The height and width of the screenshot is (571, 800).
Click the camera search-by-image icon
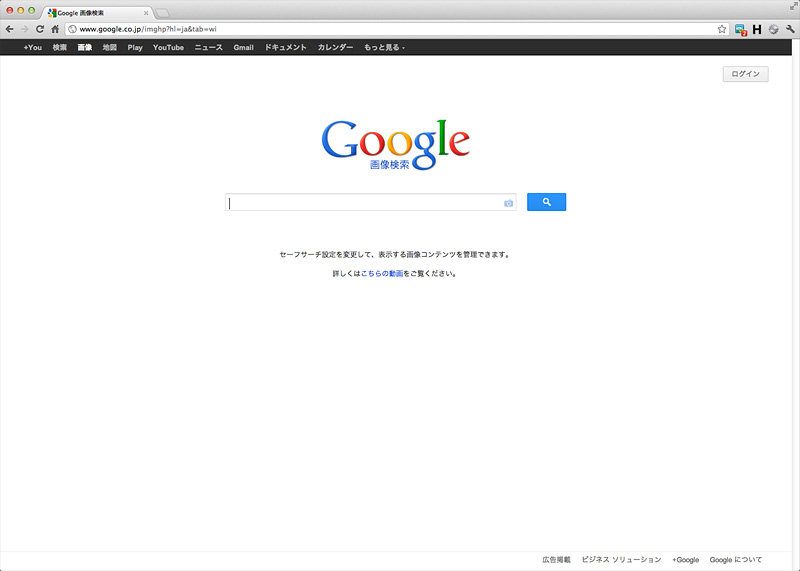point(509,203)
